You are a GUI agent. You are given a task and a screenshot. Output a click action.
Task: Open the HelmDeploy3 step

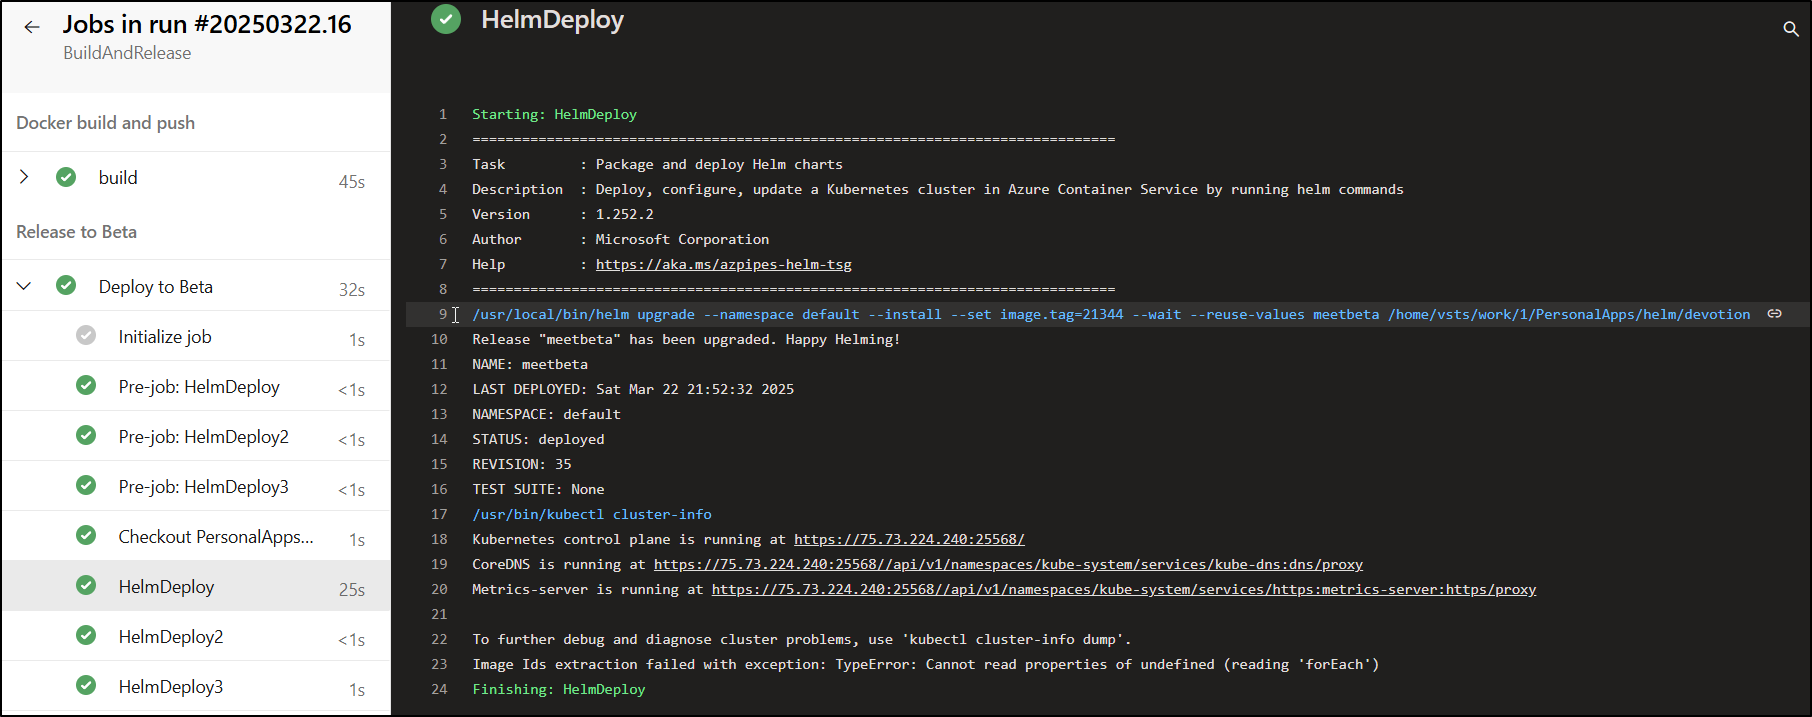(x=196, y=687)
